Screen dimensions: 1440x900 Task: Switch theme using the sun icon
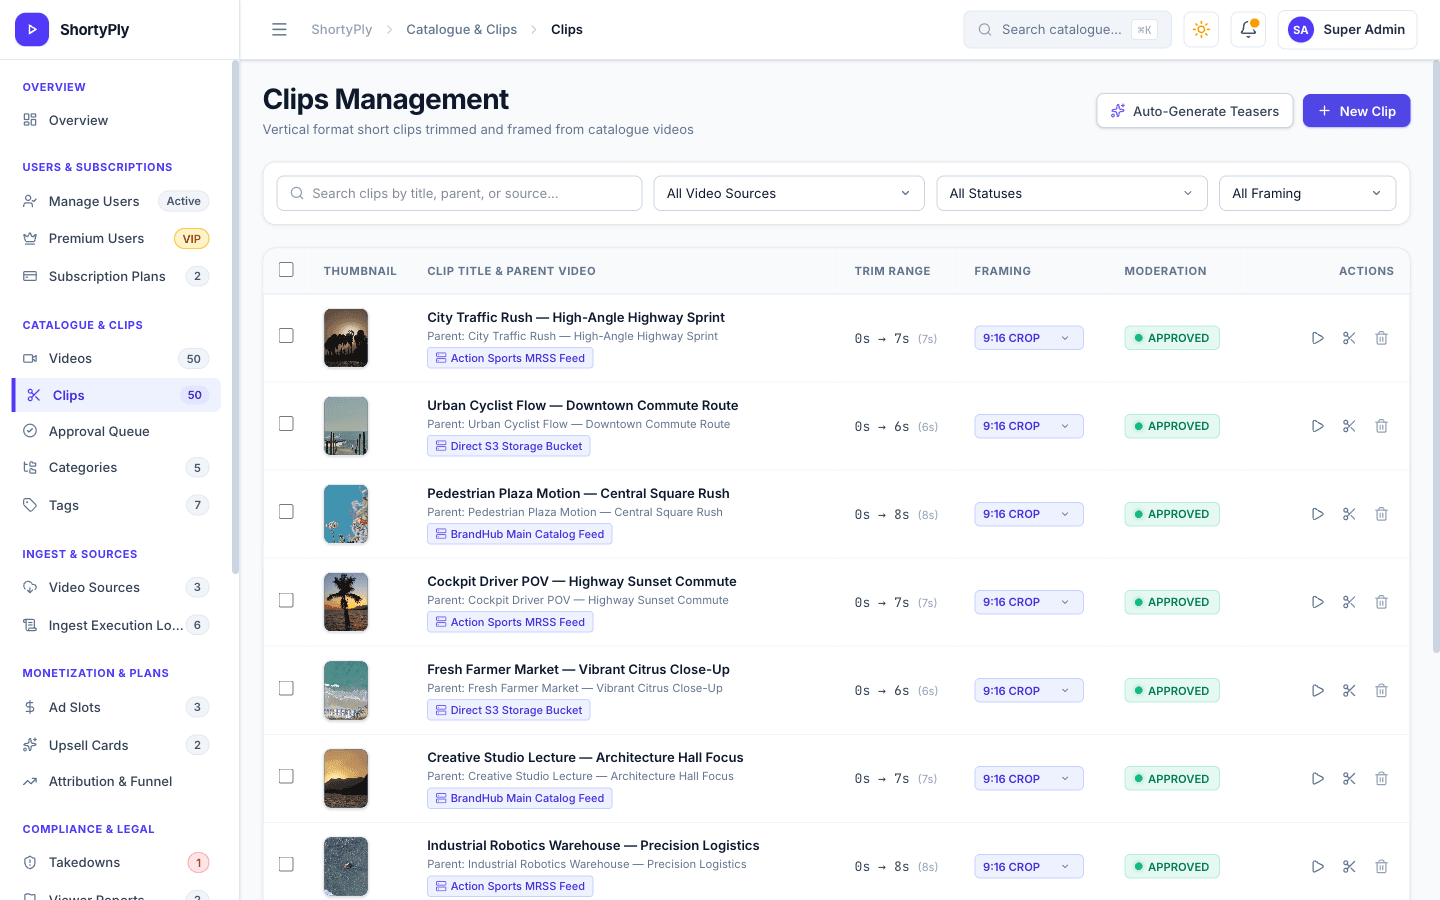pos(1201,30)
